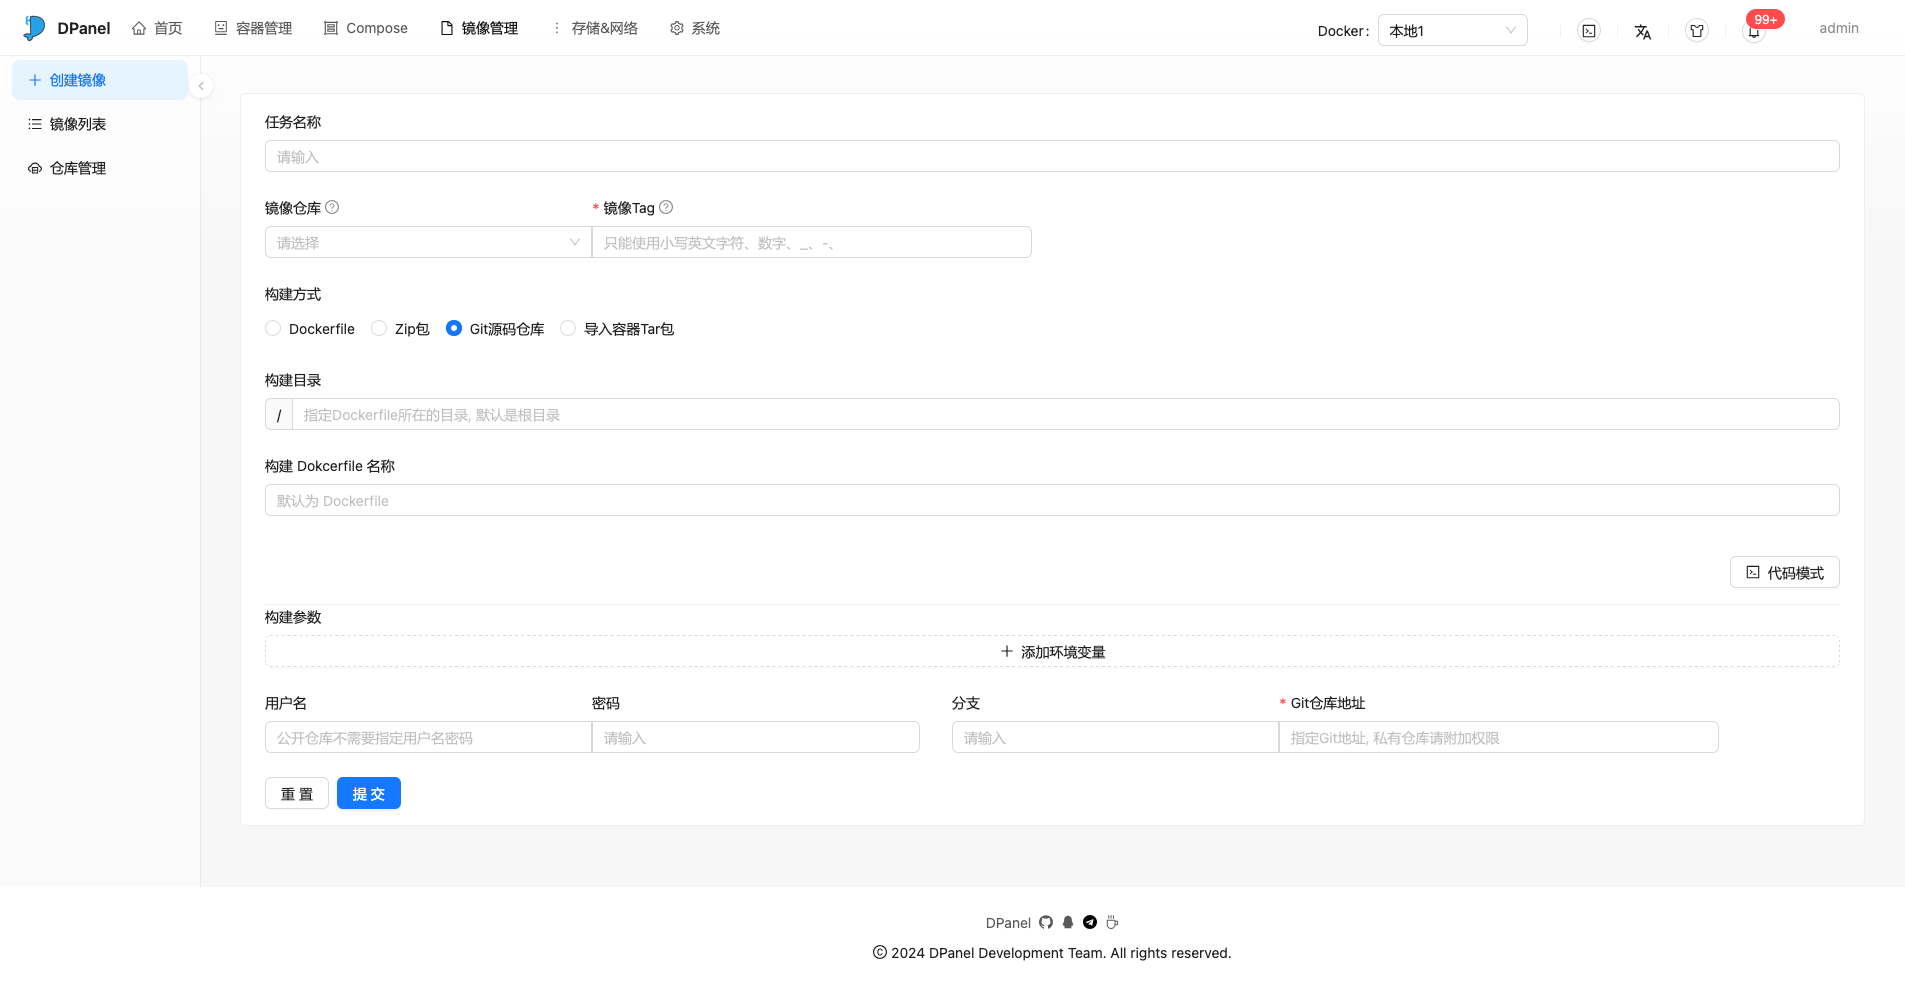Open the Docker environment 本地1 dropdown

coord(1451,30)
